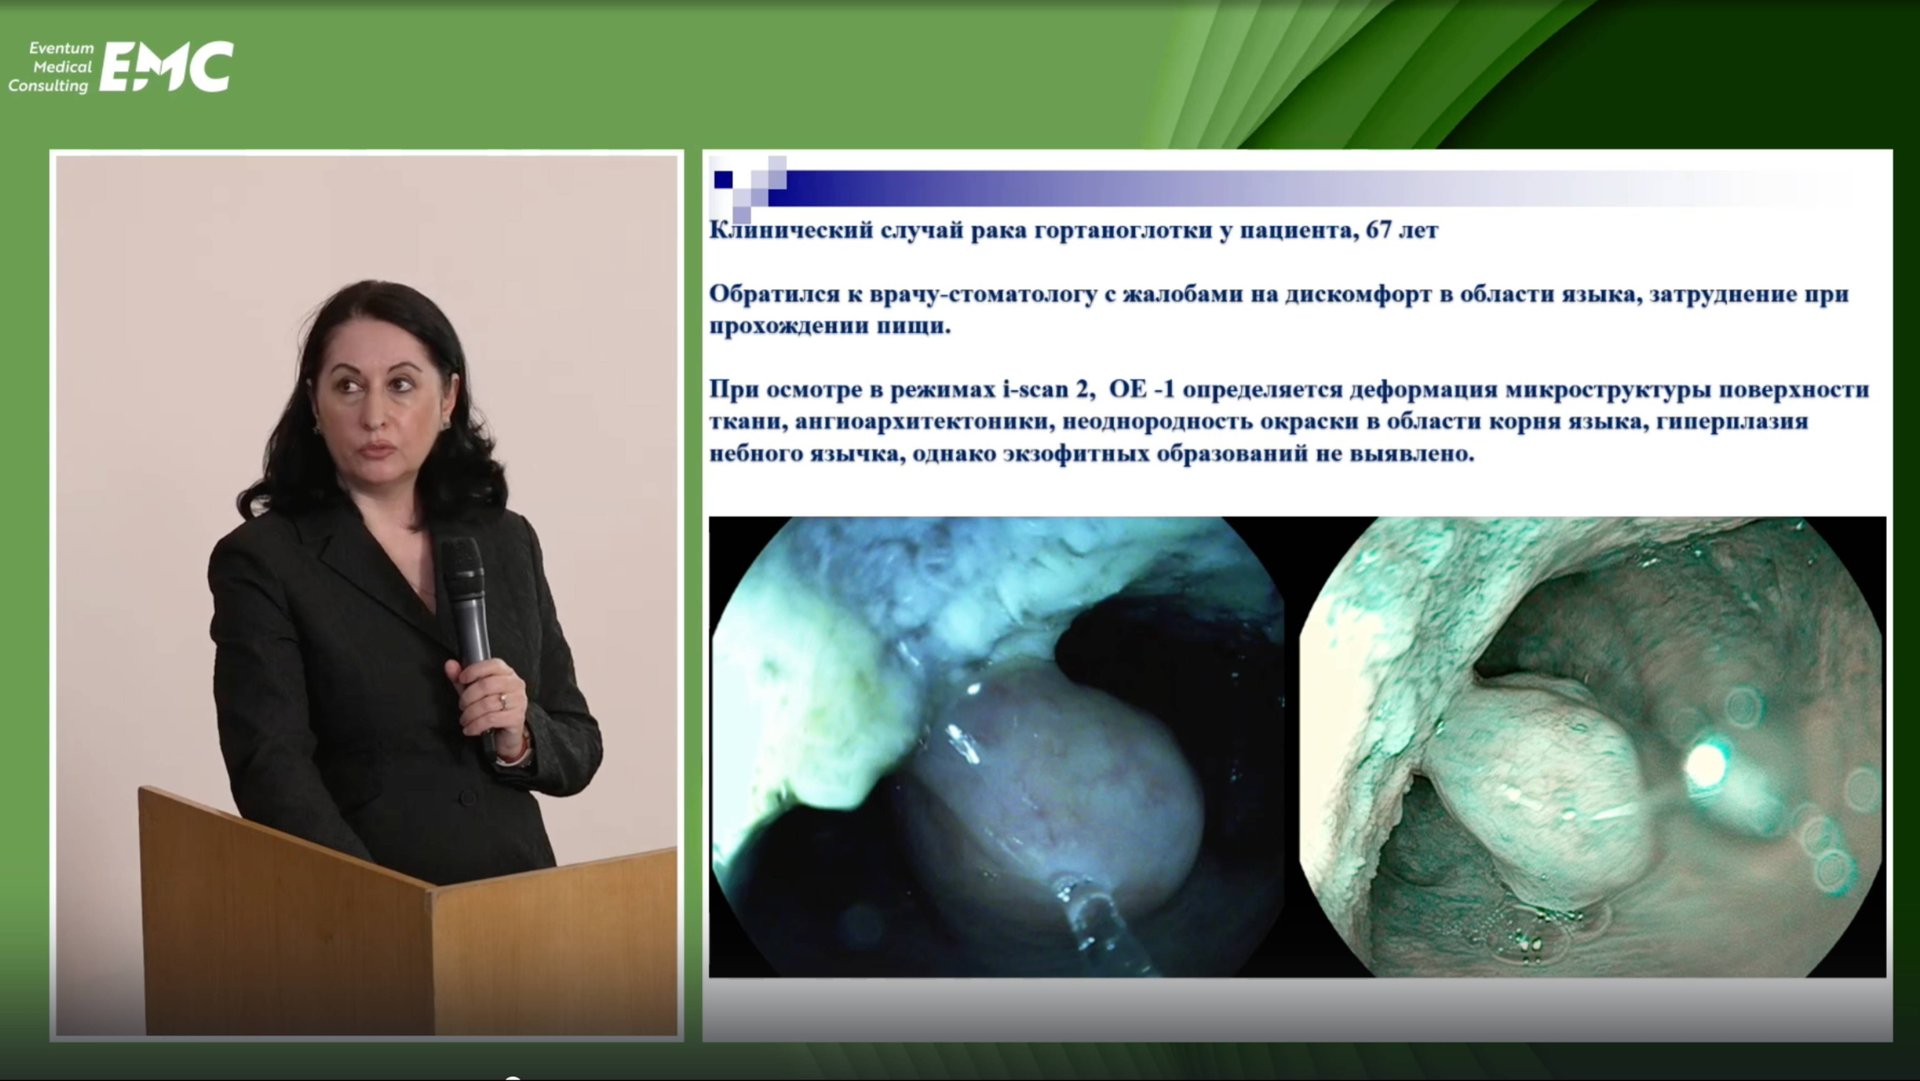Click the white slide area below images

pyautogui.click(x=1296, y=1008)
